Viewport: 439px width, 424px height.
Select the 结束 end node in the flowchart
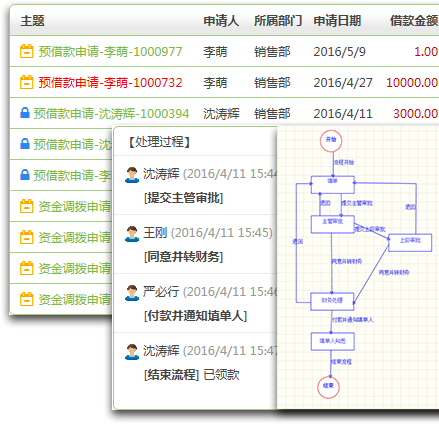click(x=328, y=387)
